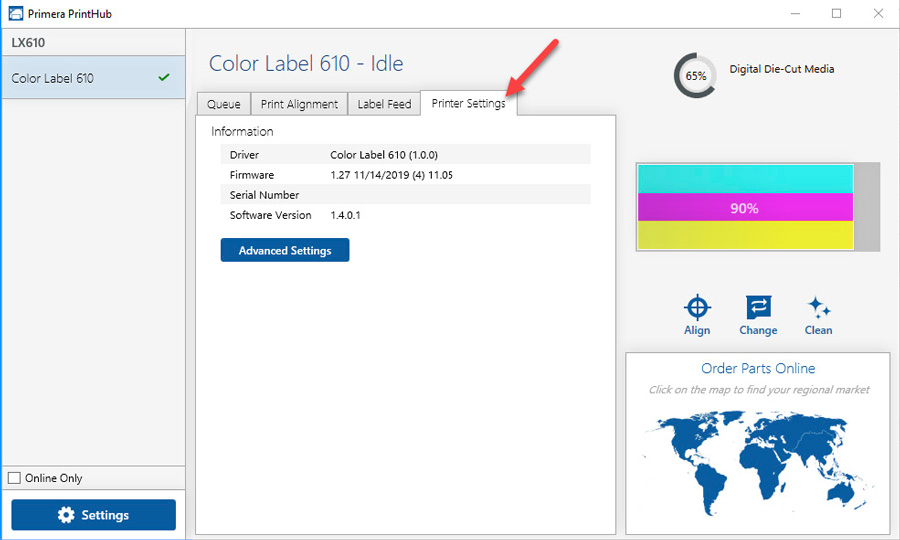This screenshot has width=900, height=540.
Task: Select Color Label 610 printer in list
Action: [x=94, y=77]
